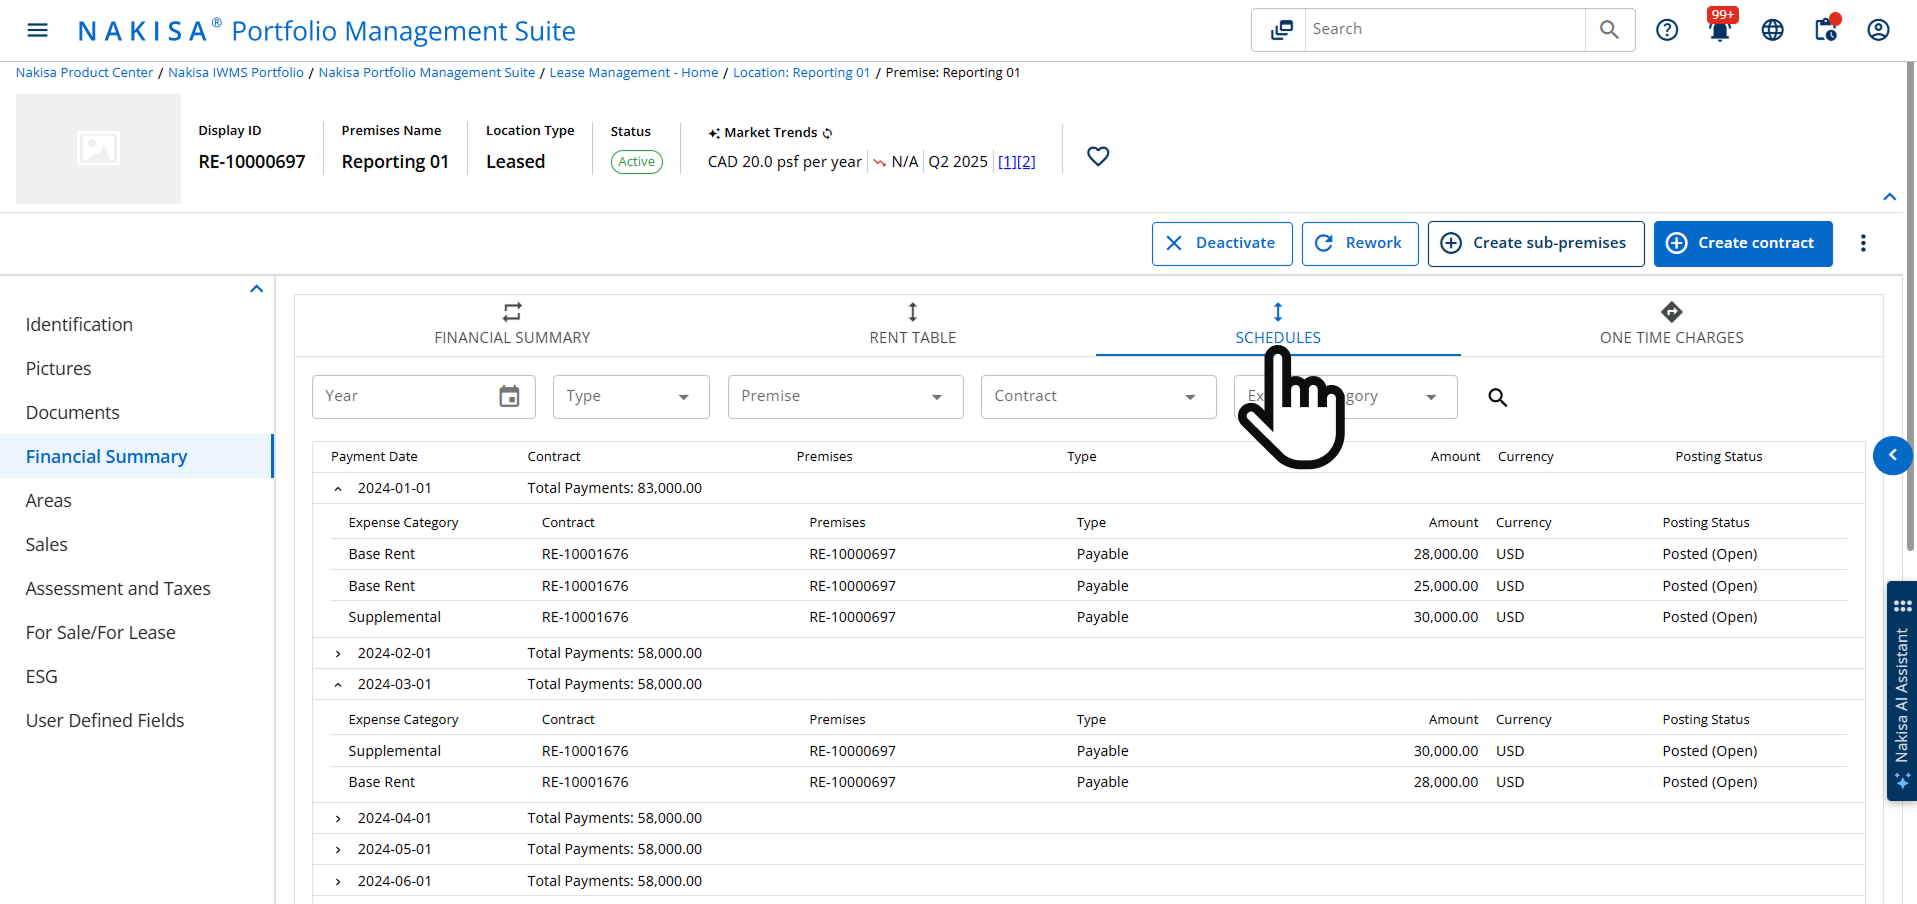Open the hamburger navigation menu
This screenshot has height=904, width=1917.
tap(37, 30)
